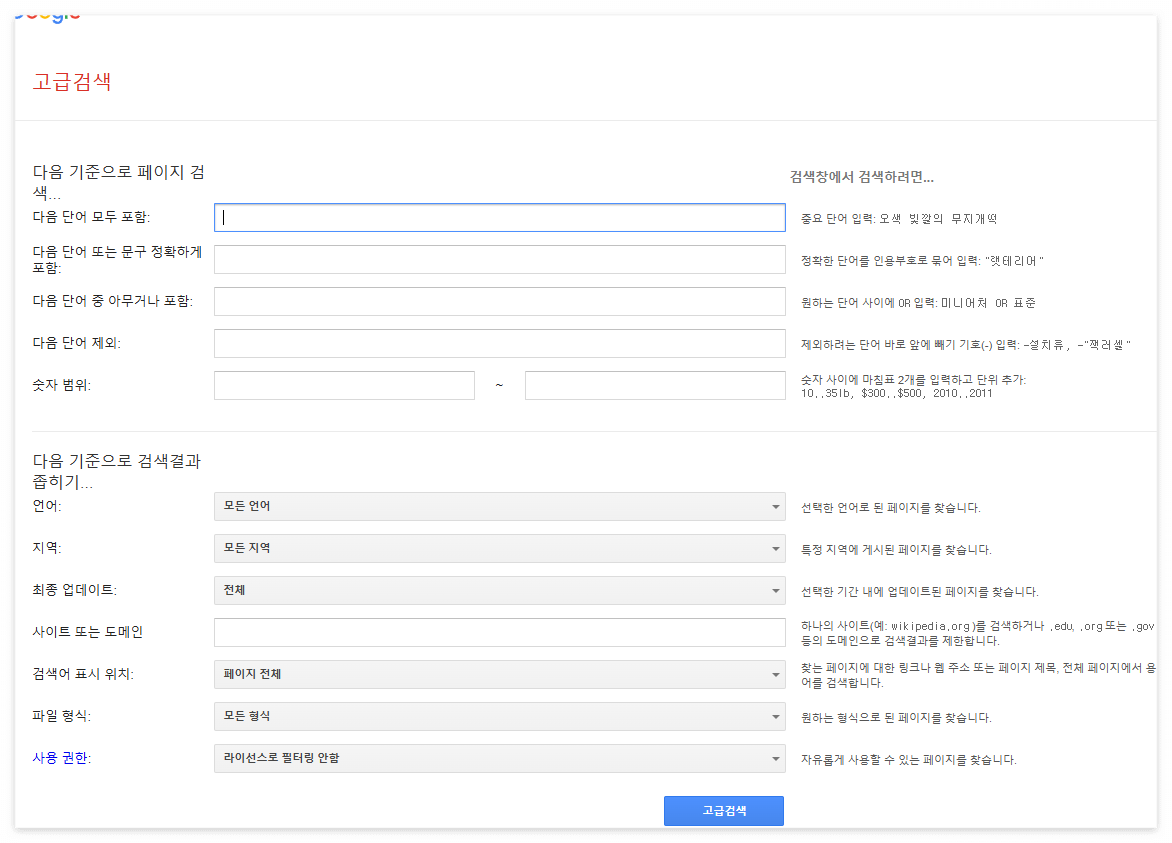The height and width of the screenshot is (843, 1172).
Task: Open the 모든 지역 region selector
Action: click(x=500, y=549)
